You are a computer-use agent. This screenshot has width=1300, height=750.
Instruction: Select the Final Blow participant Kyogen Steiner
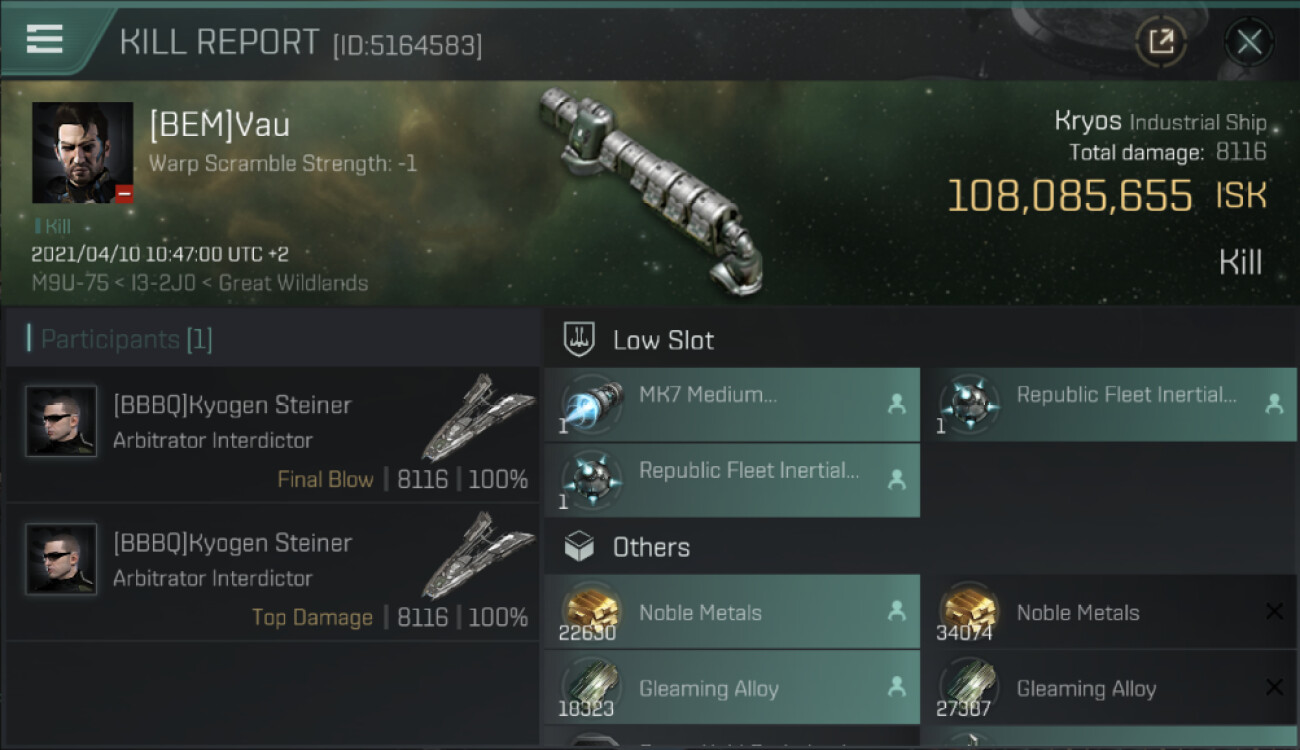[232, 405]
